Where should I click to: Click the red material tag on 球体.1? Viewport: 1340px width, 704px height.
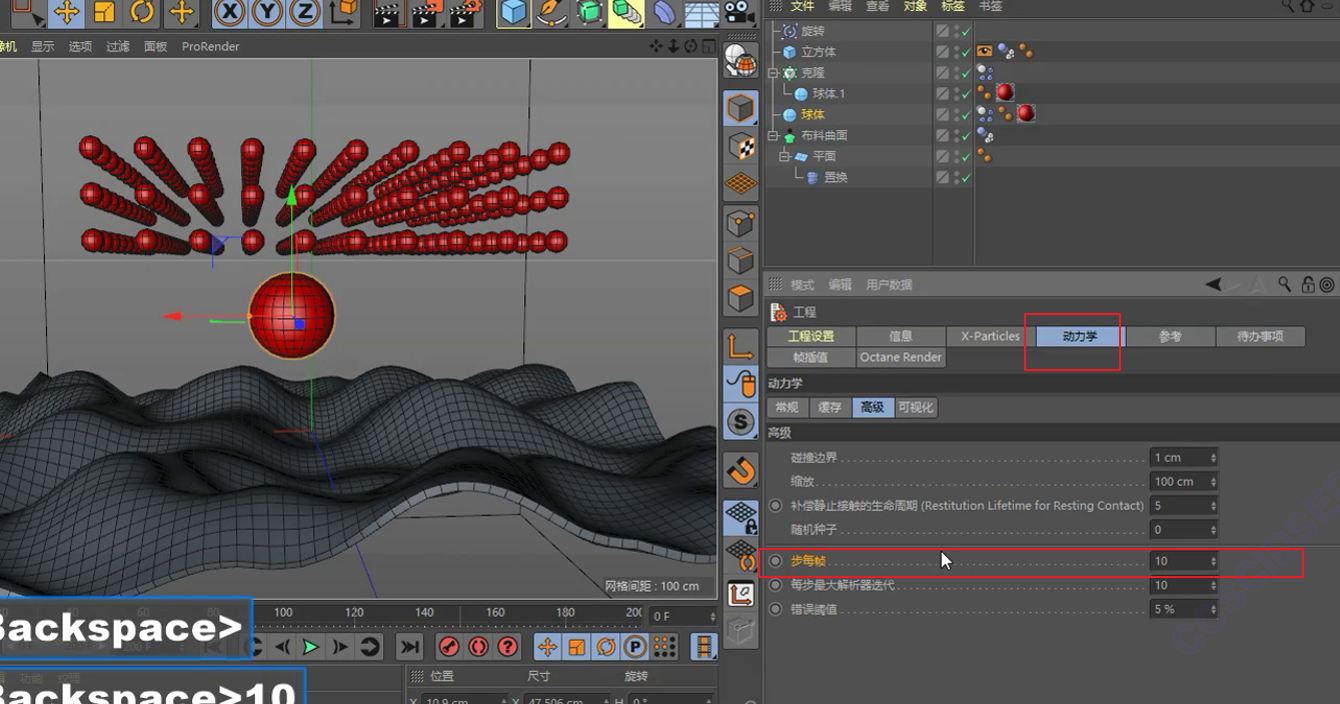point(1005,93)
